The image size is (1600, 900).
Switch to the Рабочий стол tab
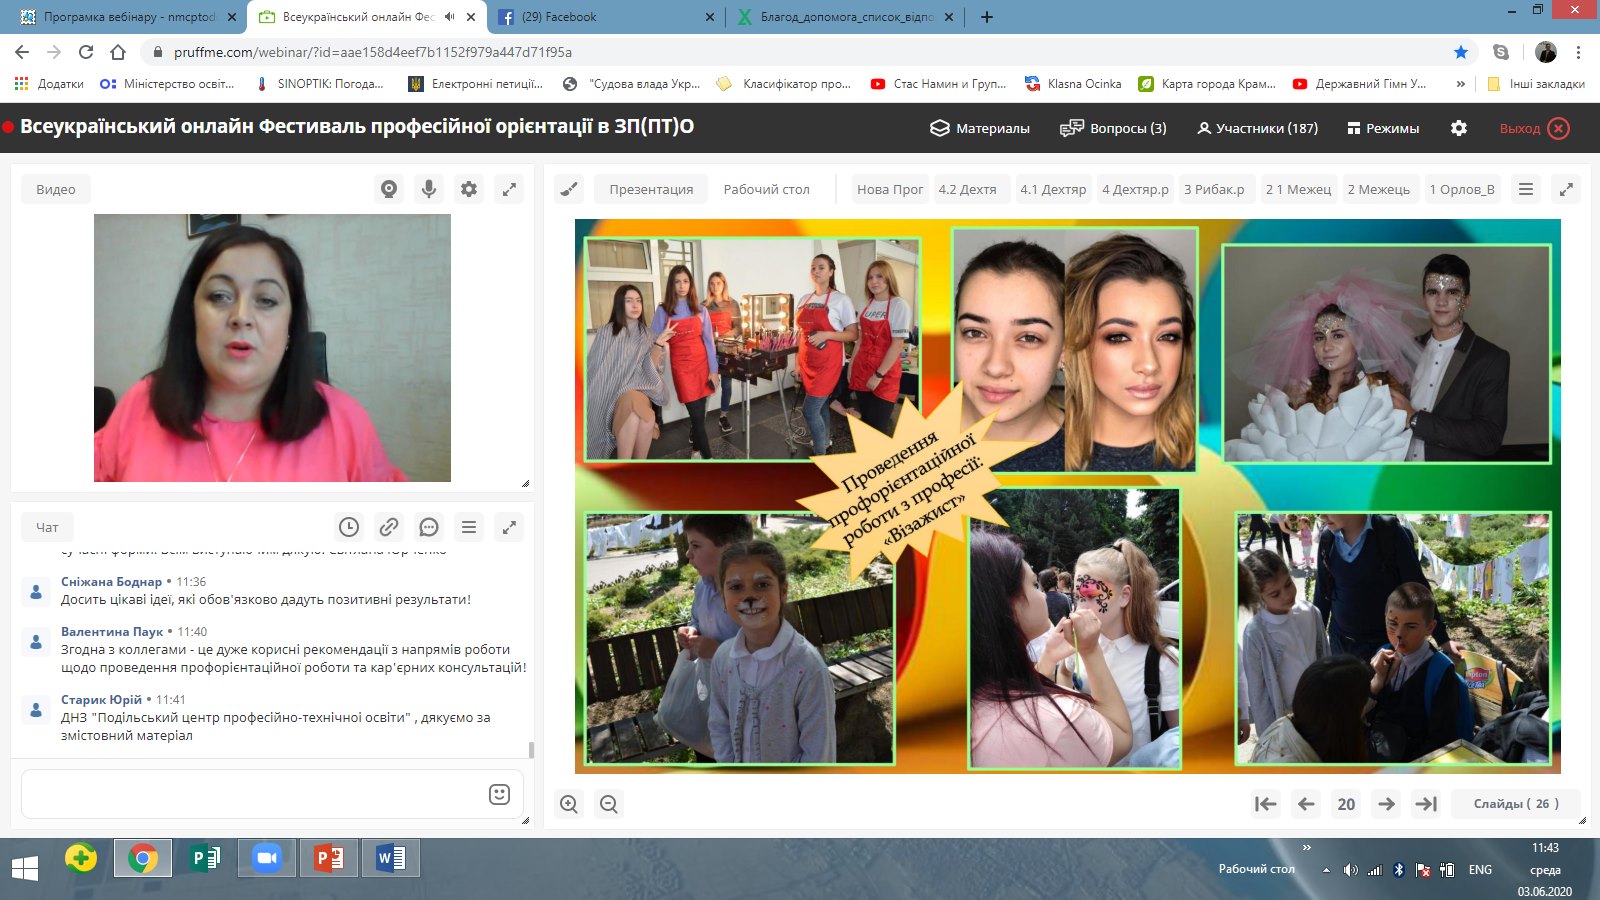766,189
